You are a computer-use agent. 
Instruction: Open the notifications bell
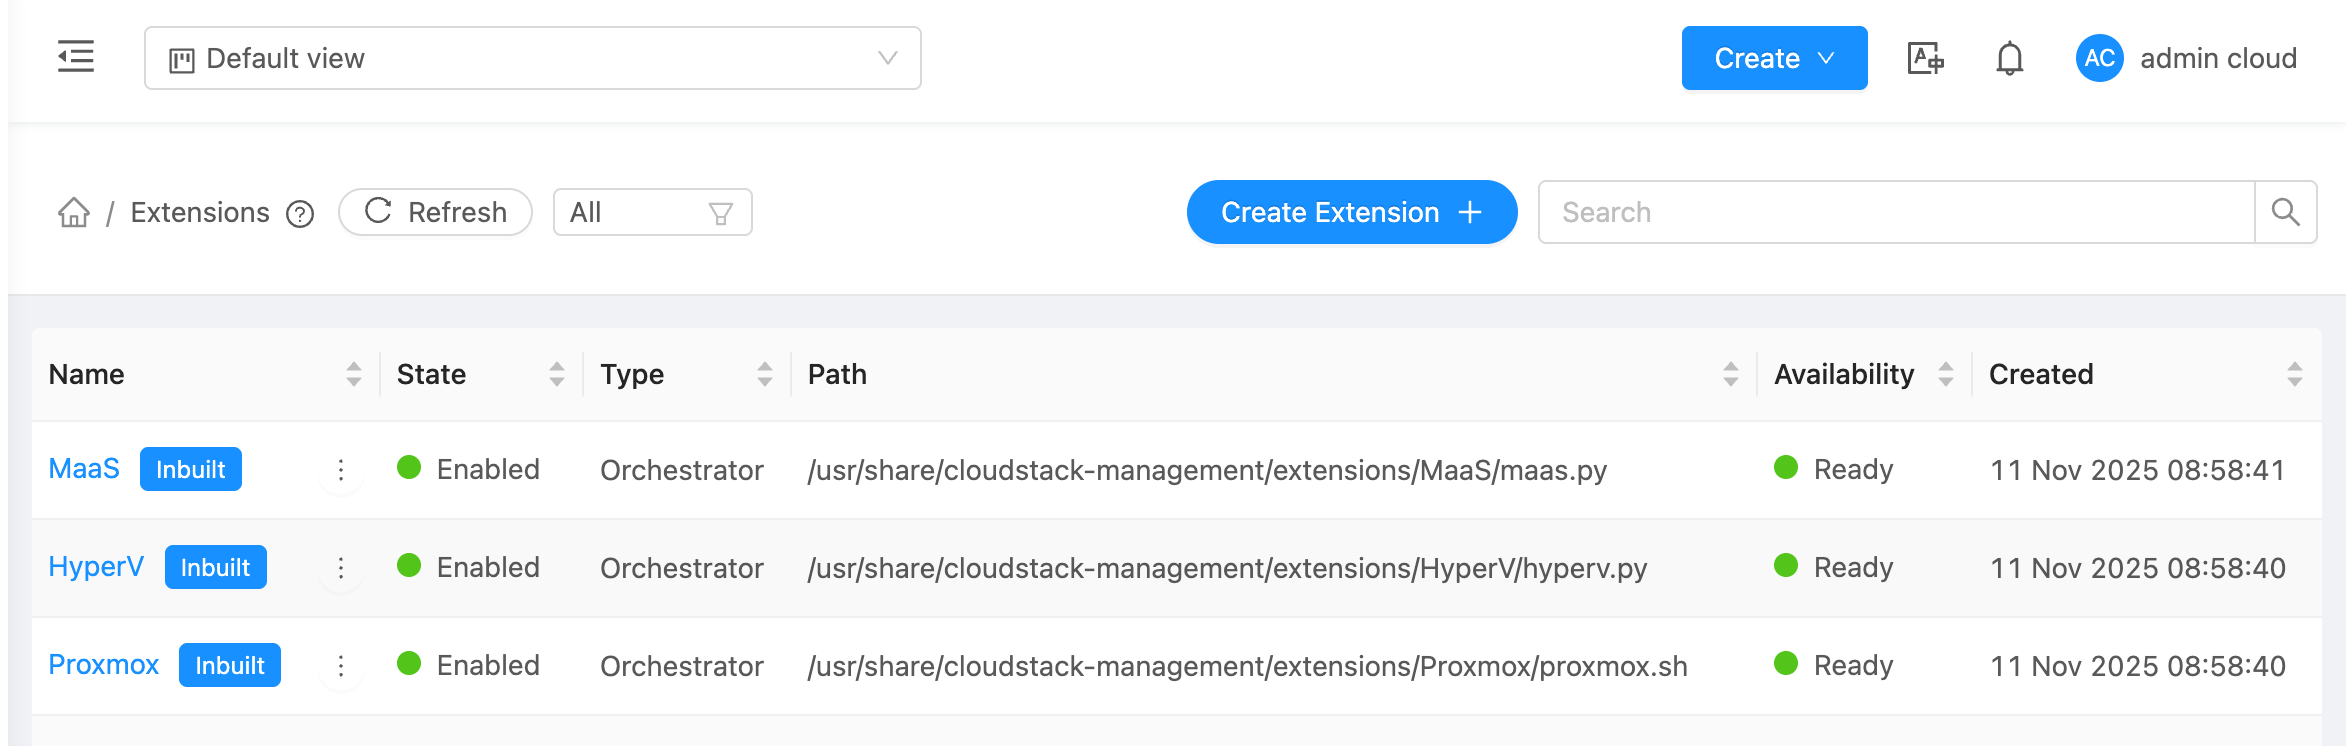(x=2009, y=58)
